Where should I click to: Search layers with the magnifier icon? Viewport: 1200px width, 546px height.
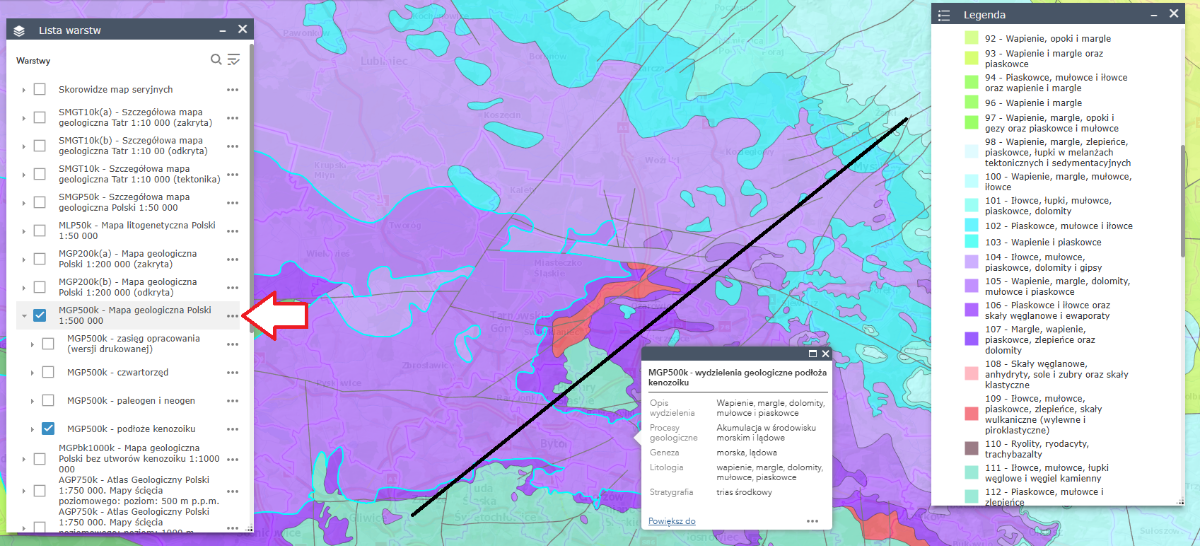click(x=216, y=60)
